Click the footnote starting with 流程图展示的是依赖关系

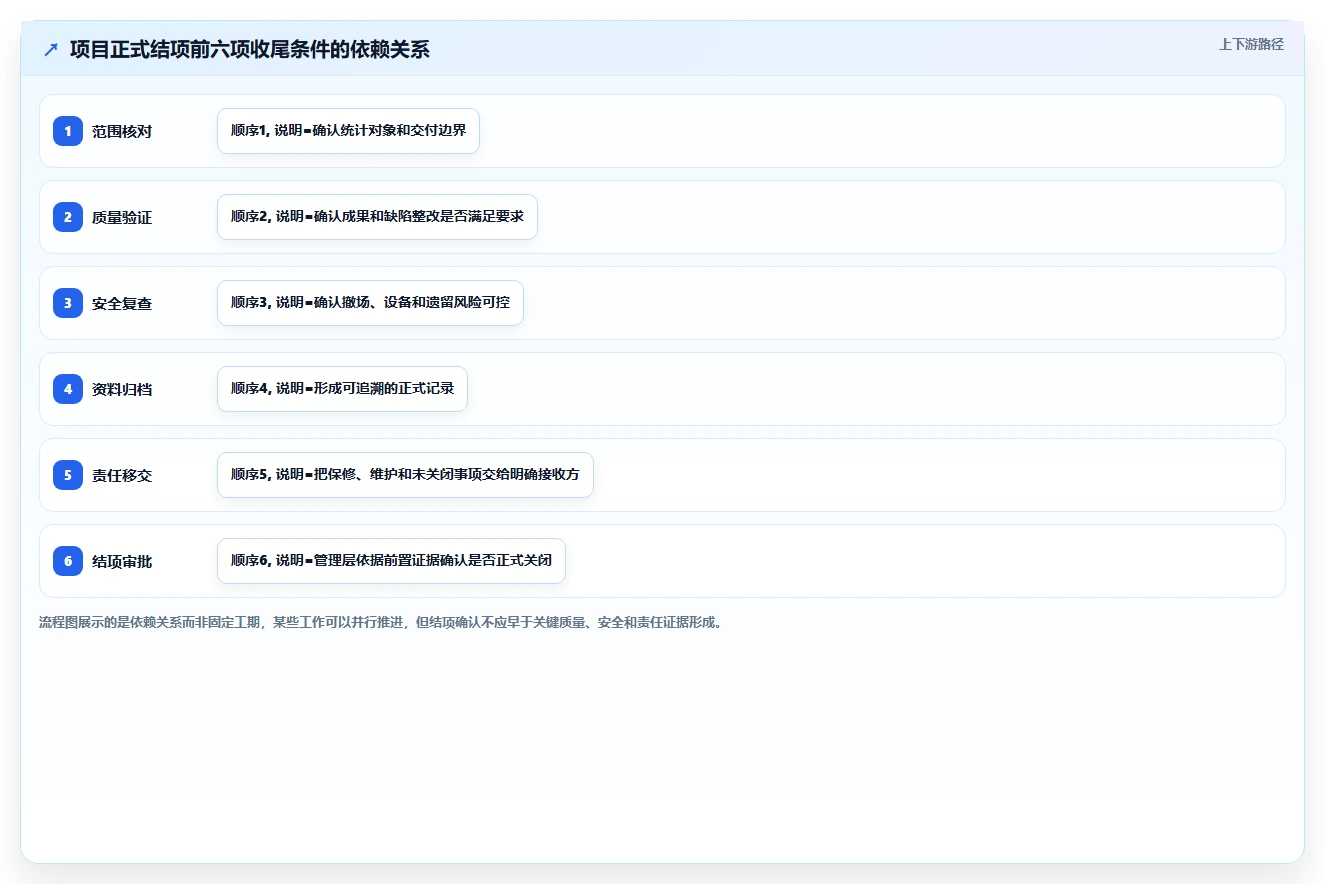tap(380, 622)
